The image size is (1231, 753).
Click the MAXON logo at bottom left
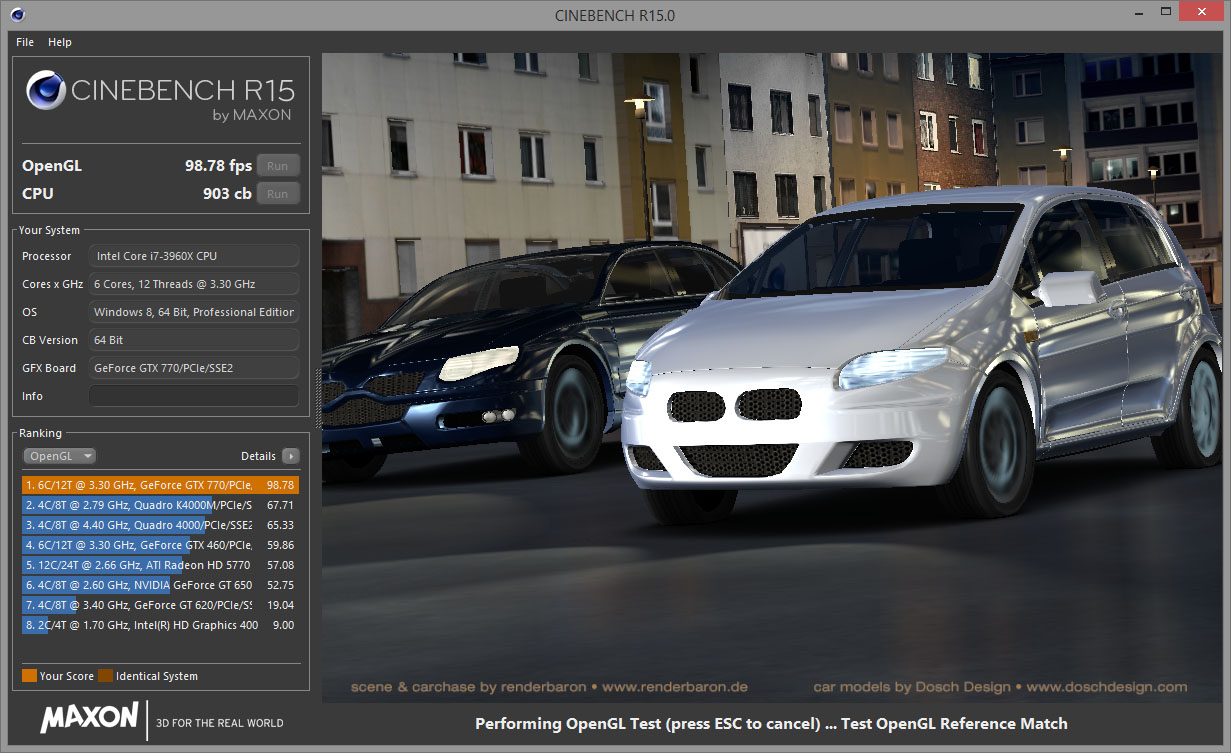[89, 717]
